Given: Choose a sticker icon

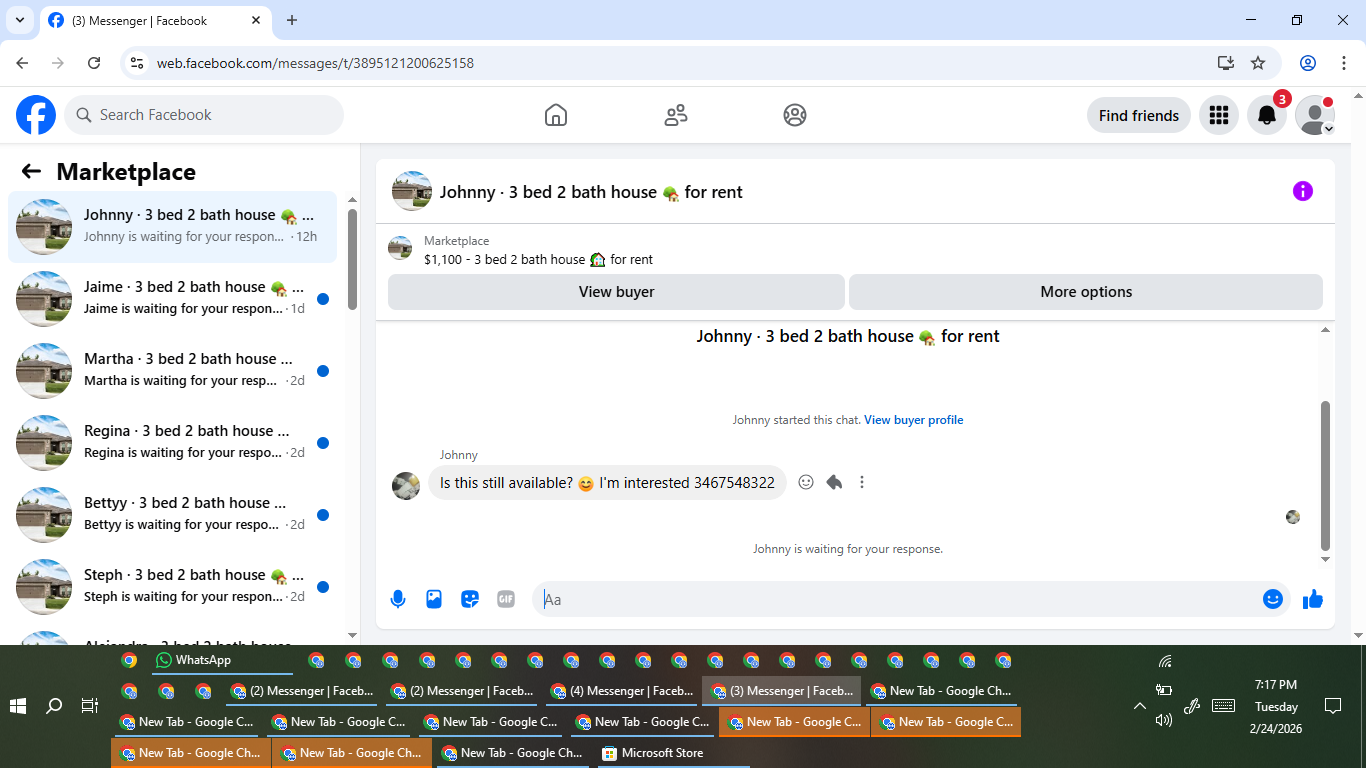Looking at the screenshot, I should [x=470, y=599].
